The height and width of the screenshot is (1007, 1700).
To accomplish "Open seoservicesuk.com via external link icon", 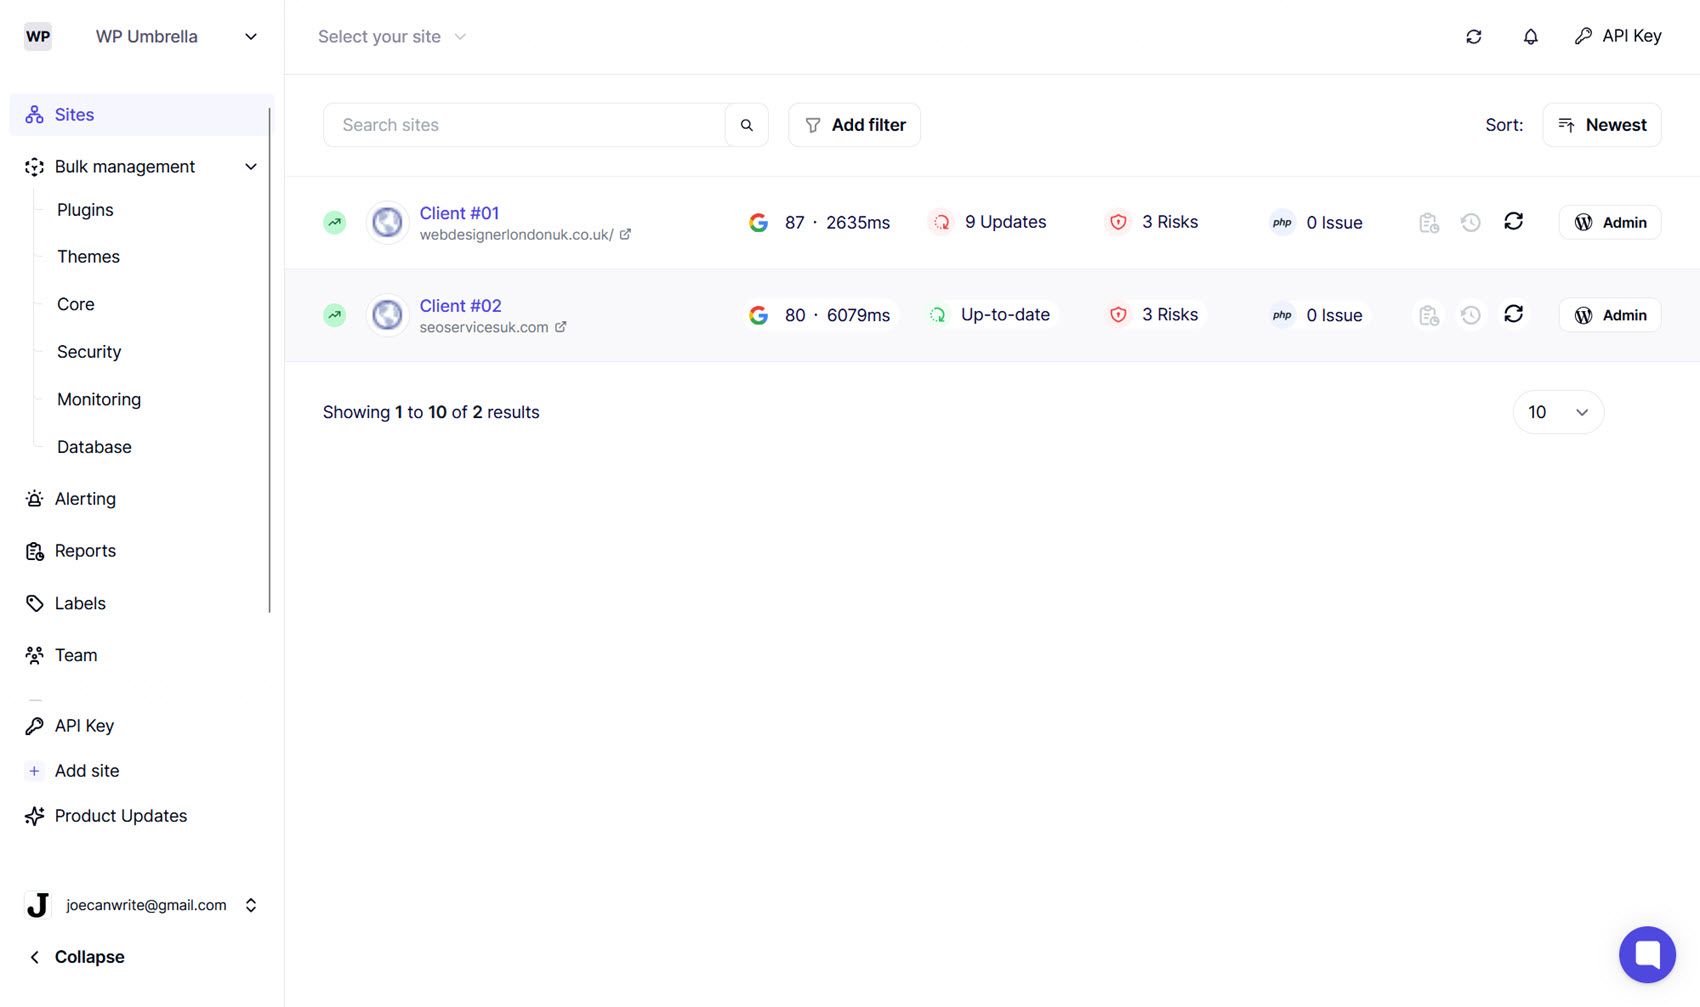I will coord(561,326).
